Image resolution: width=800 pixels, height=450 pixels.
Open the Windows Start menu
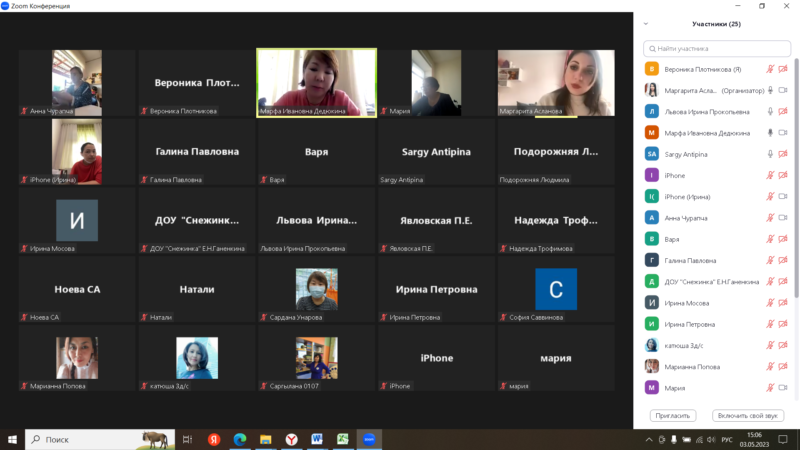tap(12, 439)
